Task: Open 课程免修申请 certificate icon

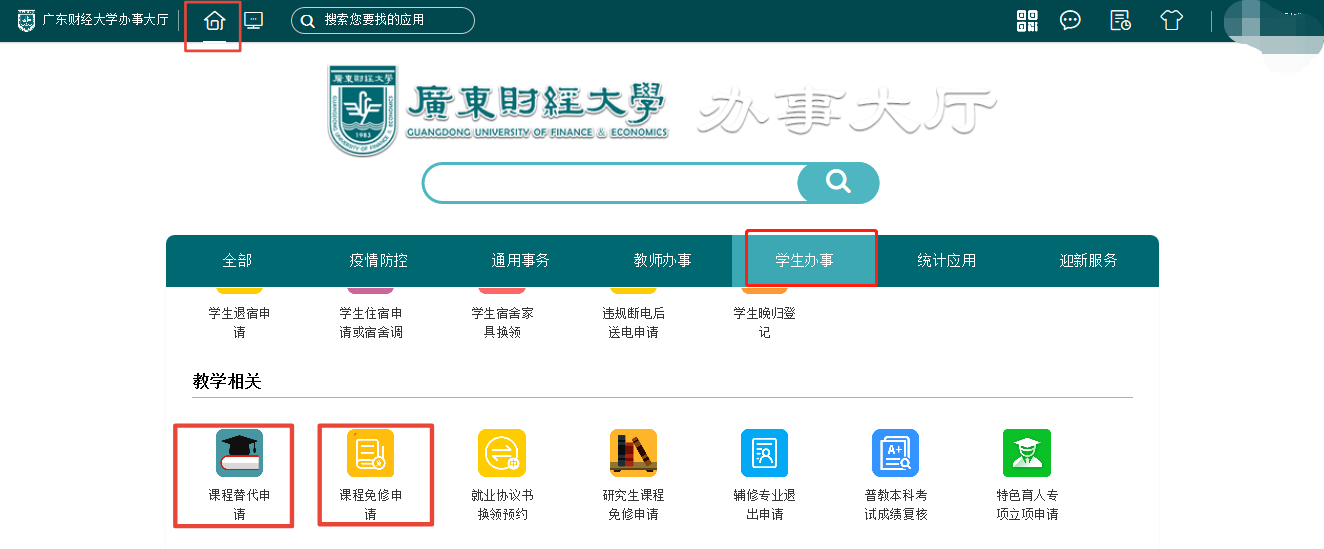Action: [370, 453]
